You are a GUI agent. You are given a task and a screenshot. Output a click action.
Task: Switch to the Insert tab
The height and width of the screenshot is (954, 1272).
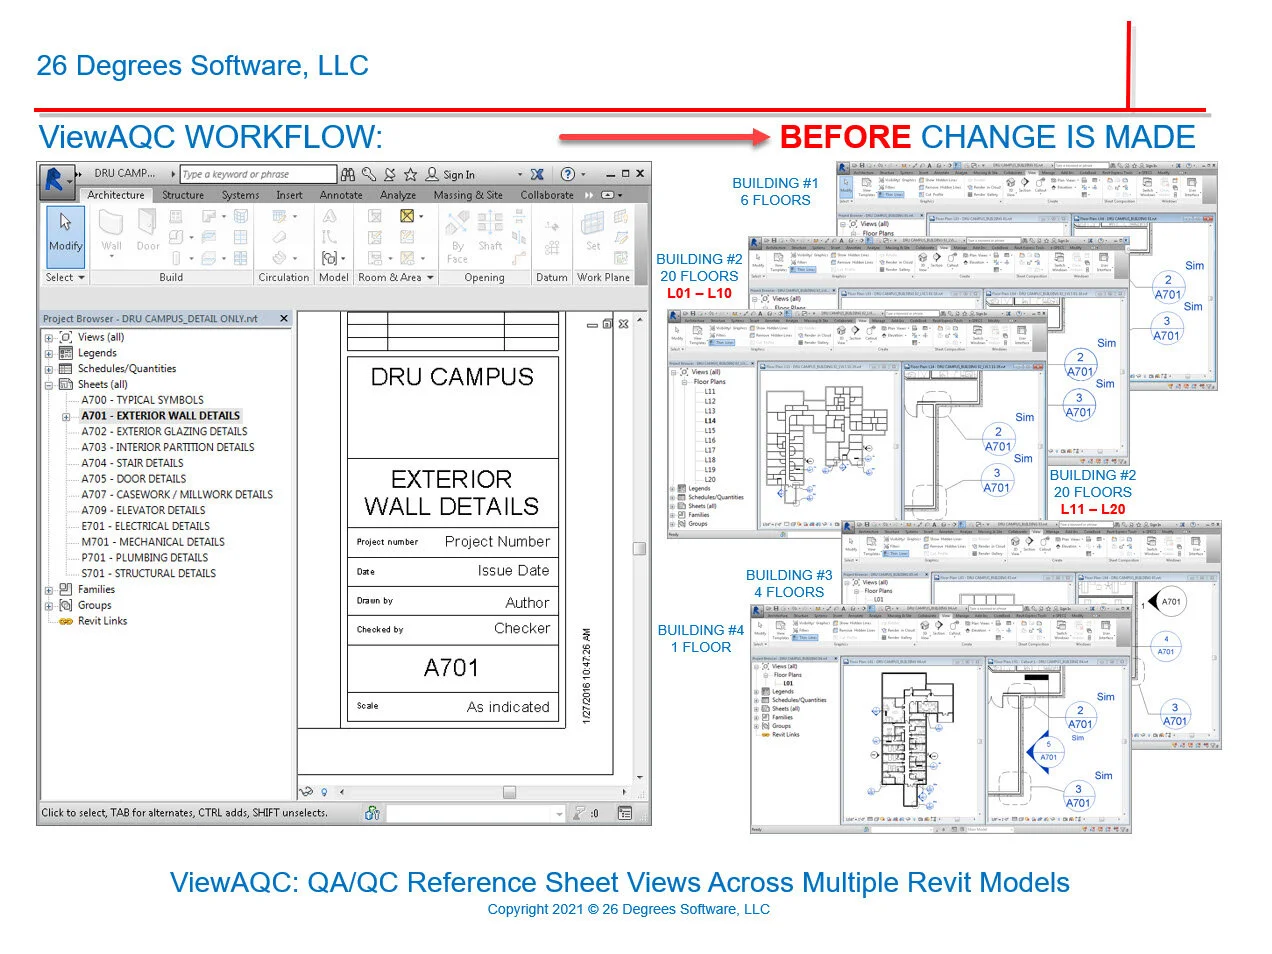click(x=289, y=195)
